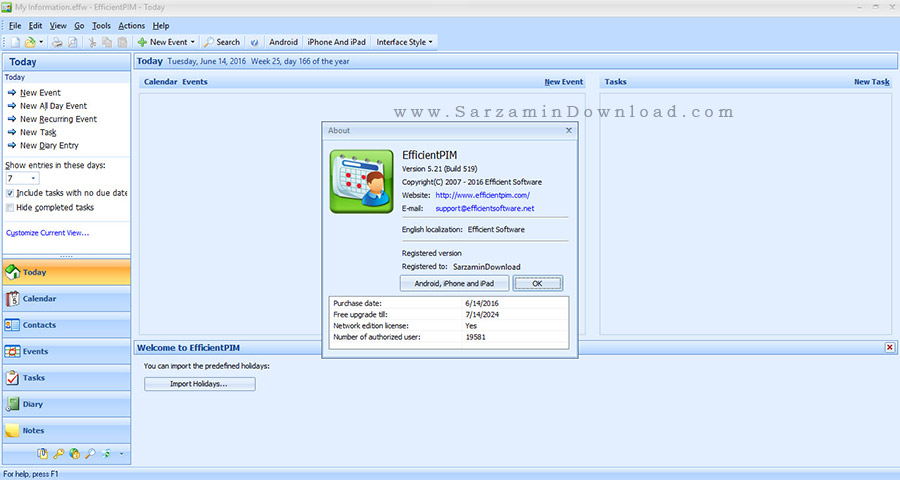Click the Purchase date value 6/14/2016
Screen dimensions: 900x480
[482, 303]
